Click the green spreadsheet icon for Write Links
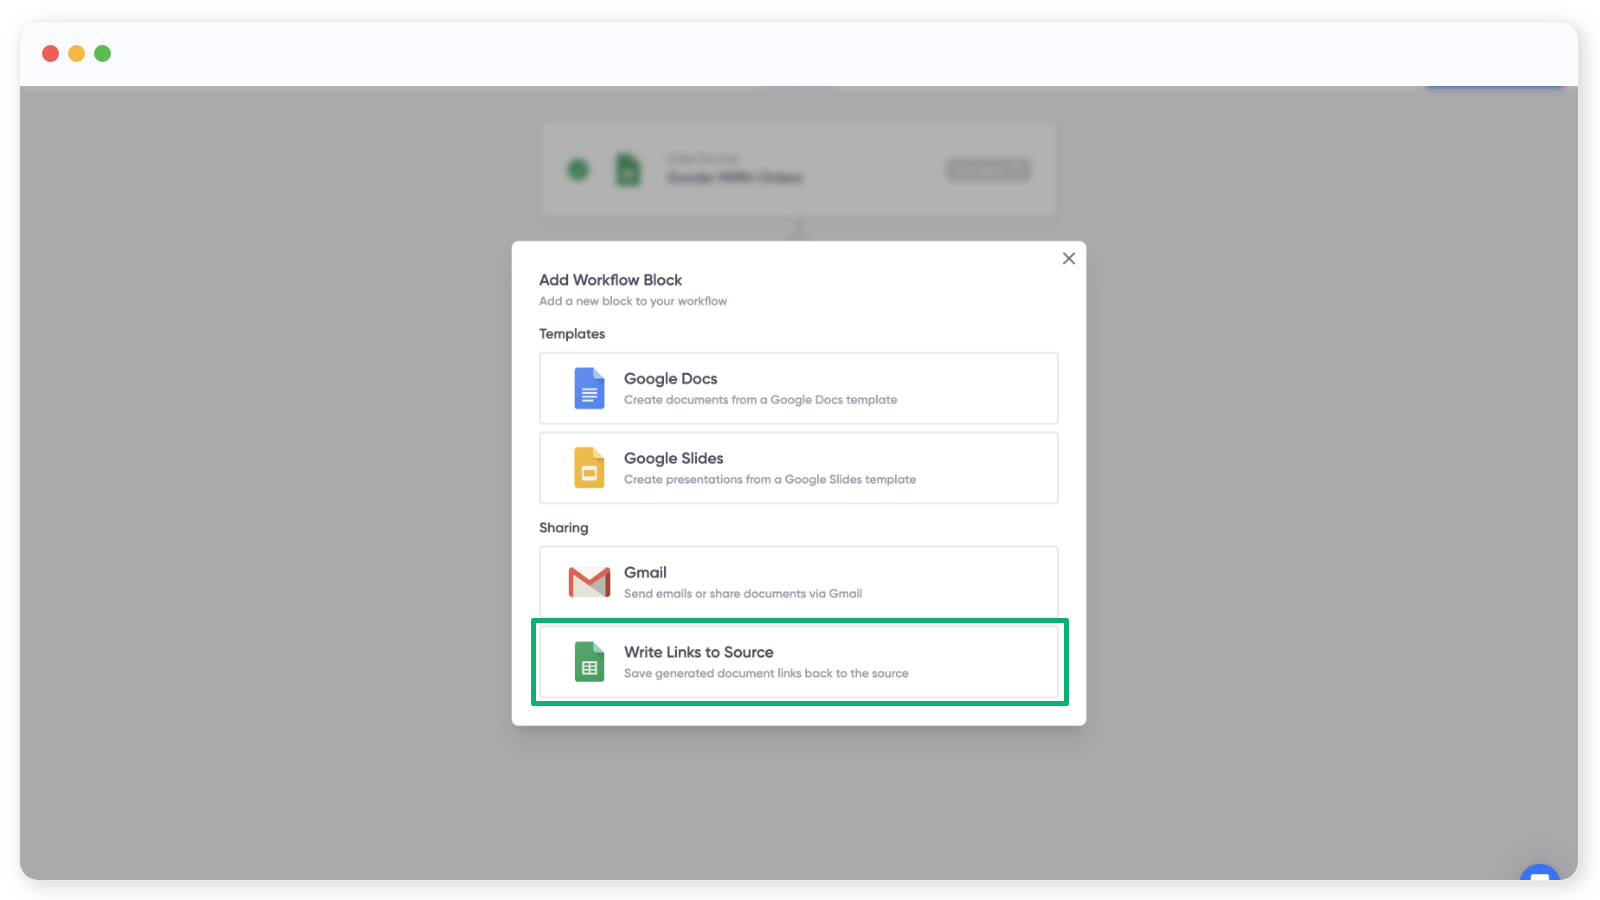 point(589,662)
